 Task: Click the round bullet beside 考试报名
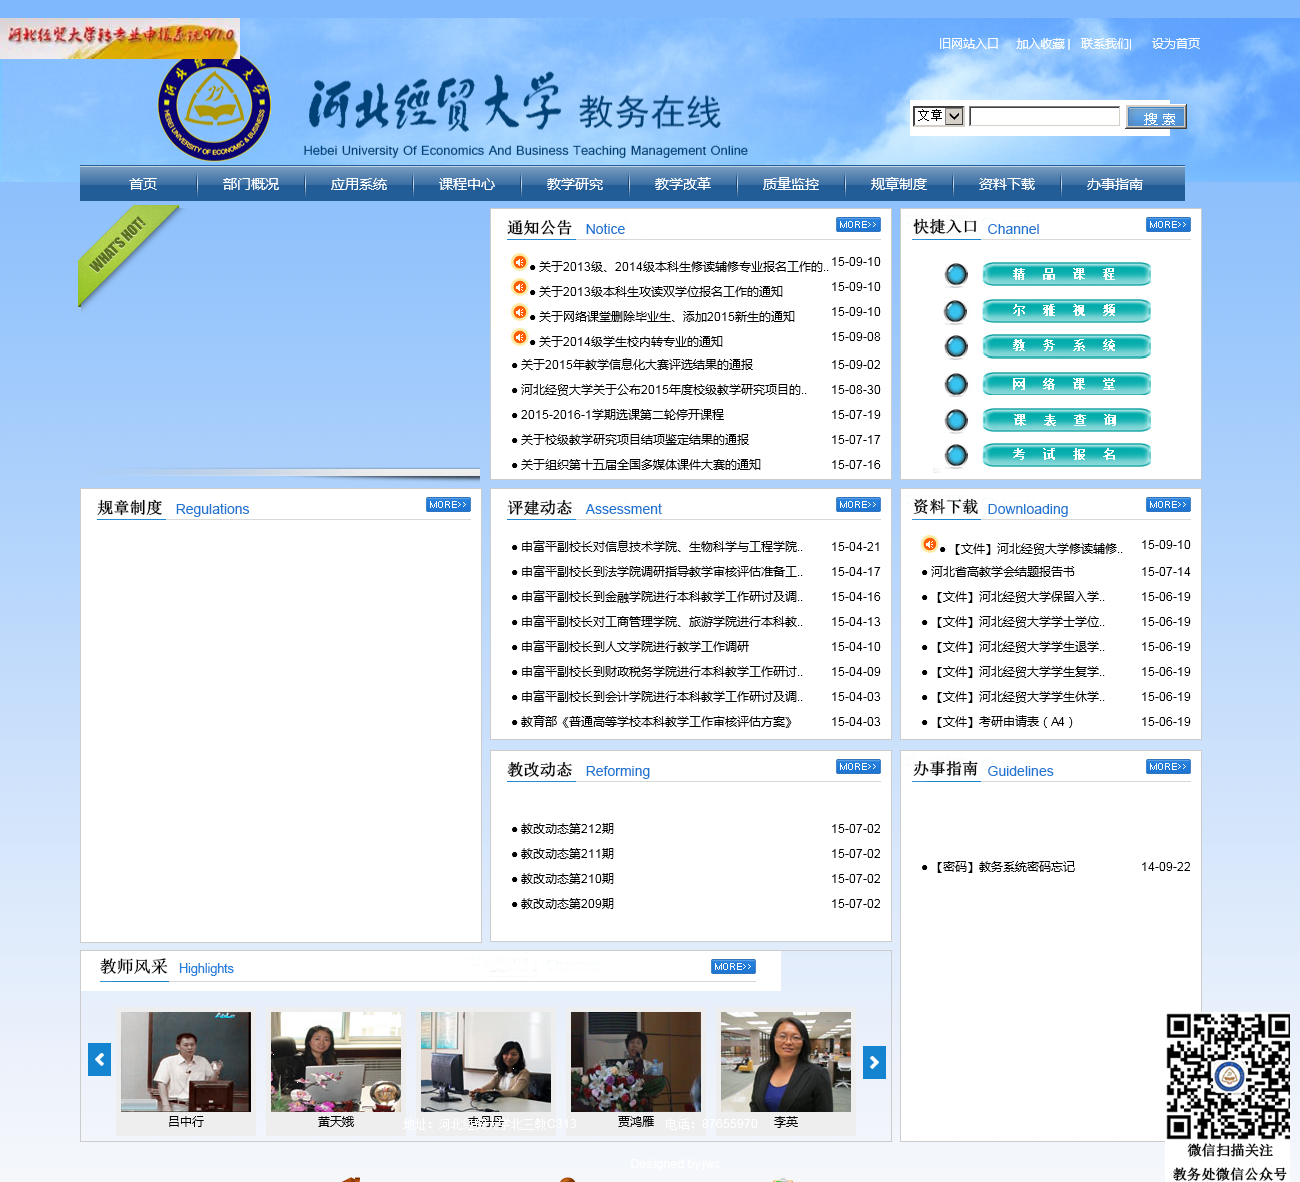956,455
